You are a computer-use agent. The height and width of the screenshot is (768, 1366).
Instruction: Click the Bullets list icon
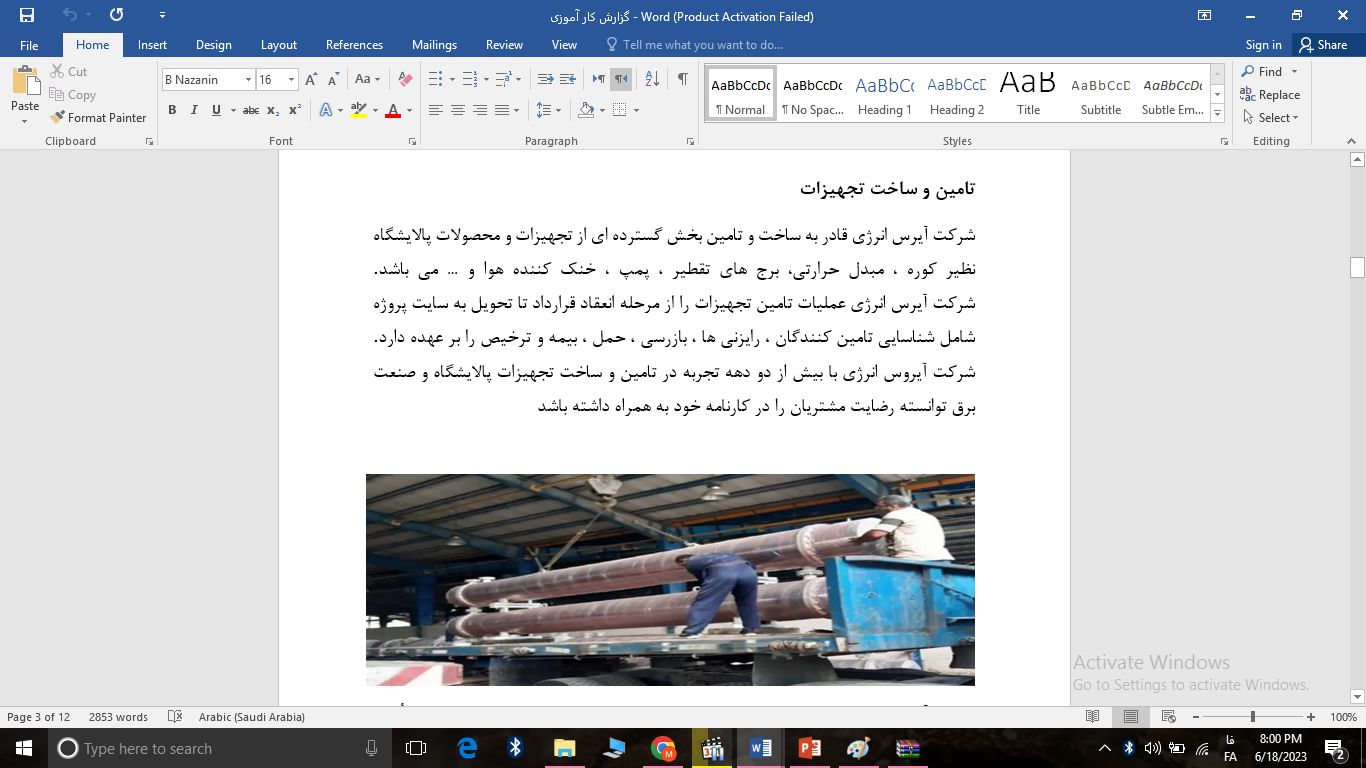435,79
